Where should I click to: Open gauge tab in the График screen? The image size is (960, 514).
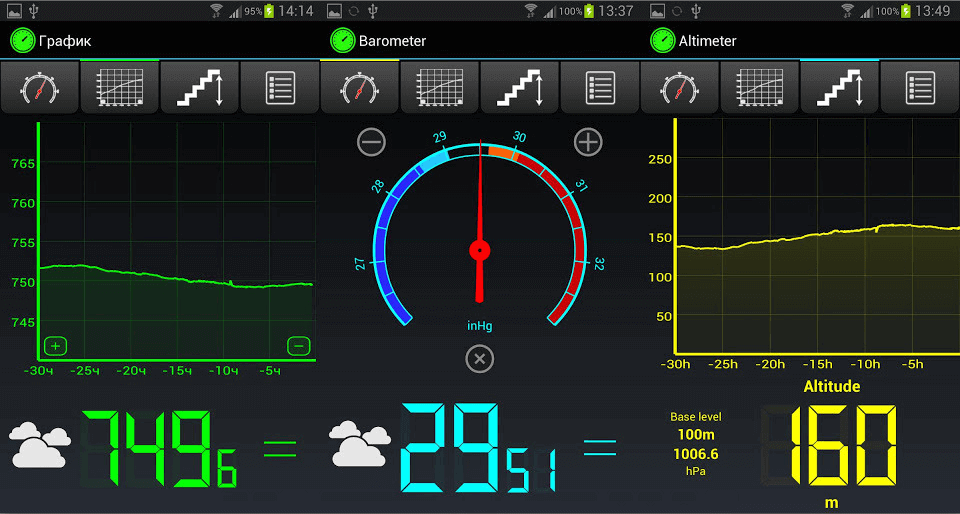[x=40, y=88]
